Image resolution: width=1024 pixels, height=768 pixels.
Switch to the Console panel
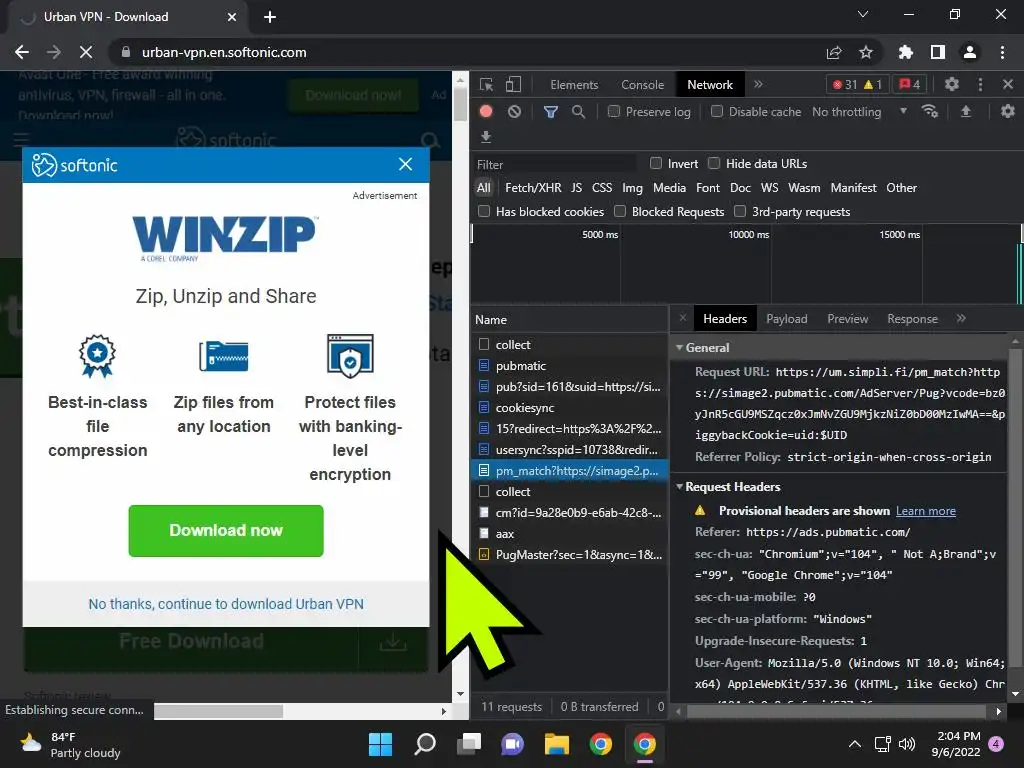click(642, 85)
